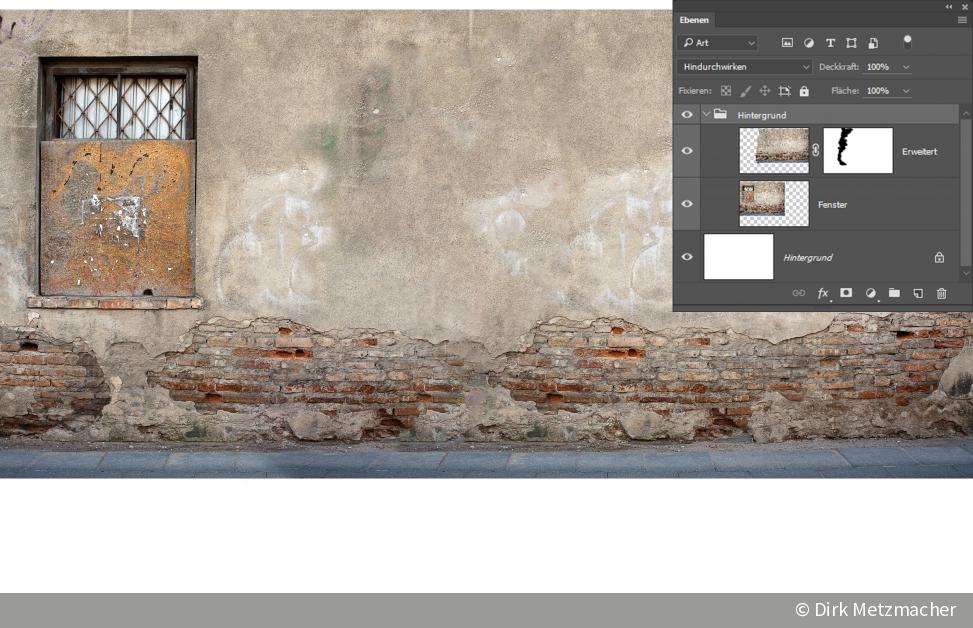
Task: Select the Fenster layer thumbnail
Action: click(x=774, y=204)
